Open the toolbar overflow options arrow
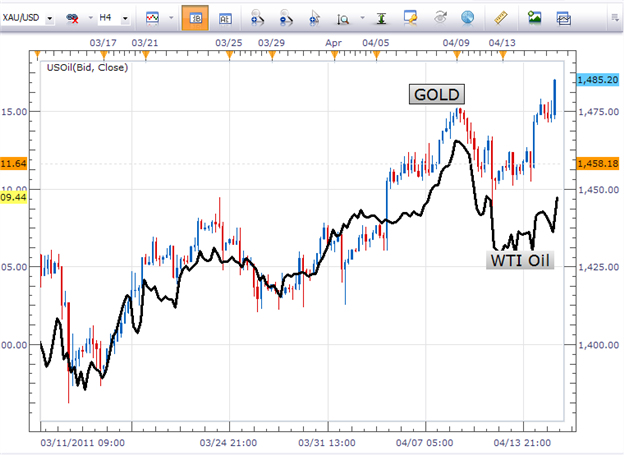 tap(615, 18)
